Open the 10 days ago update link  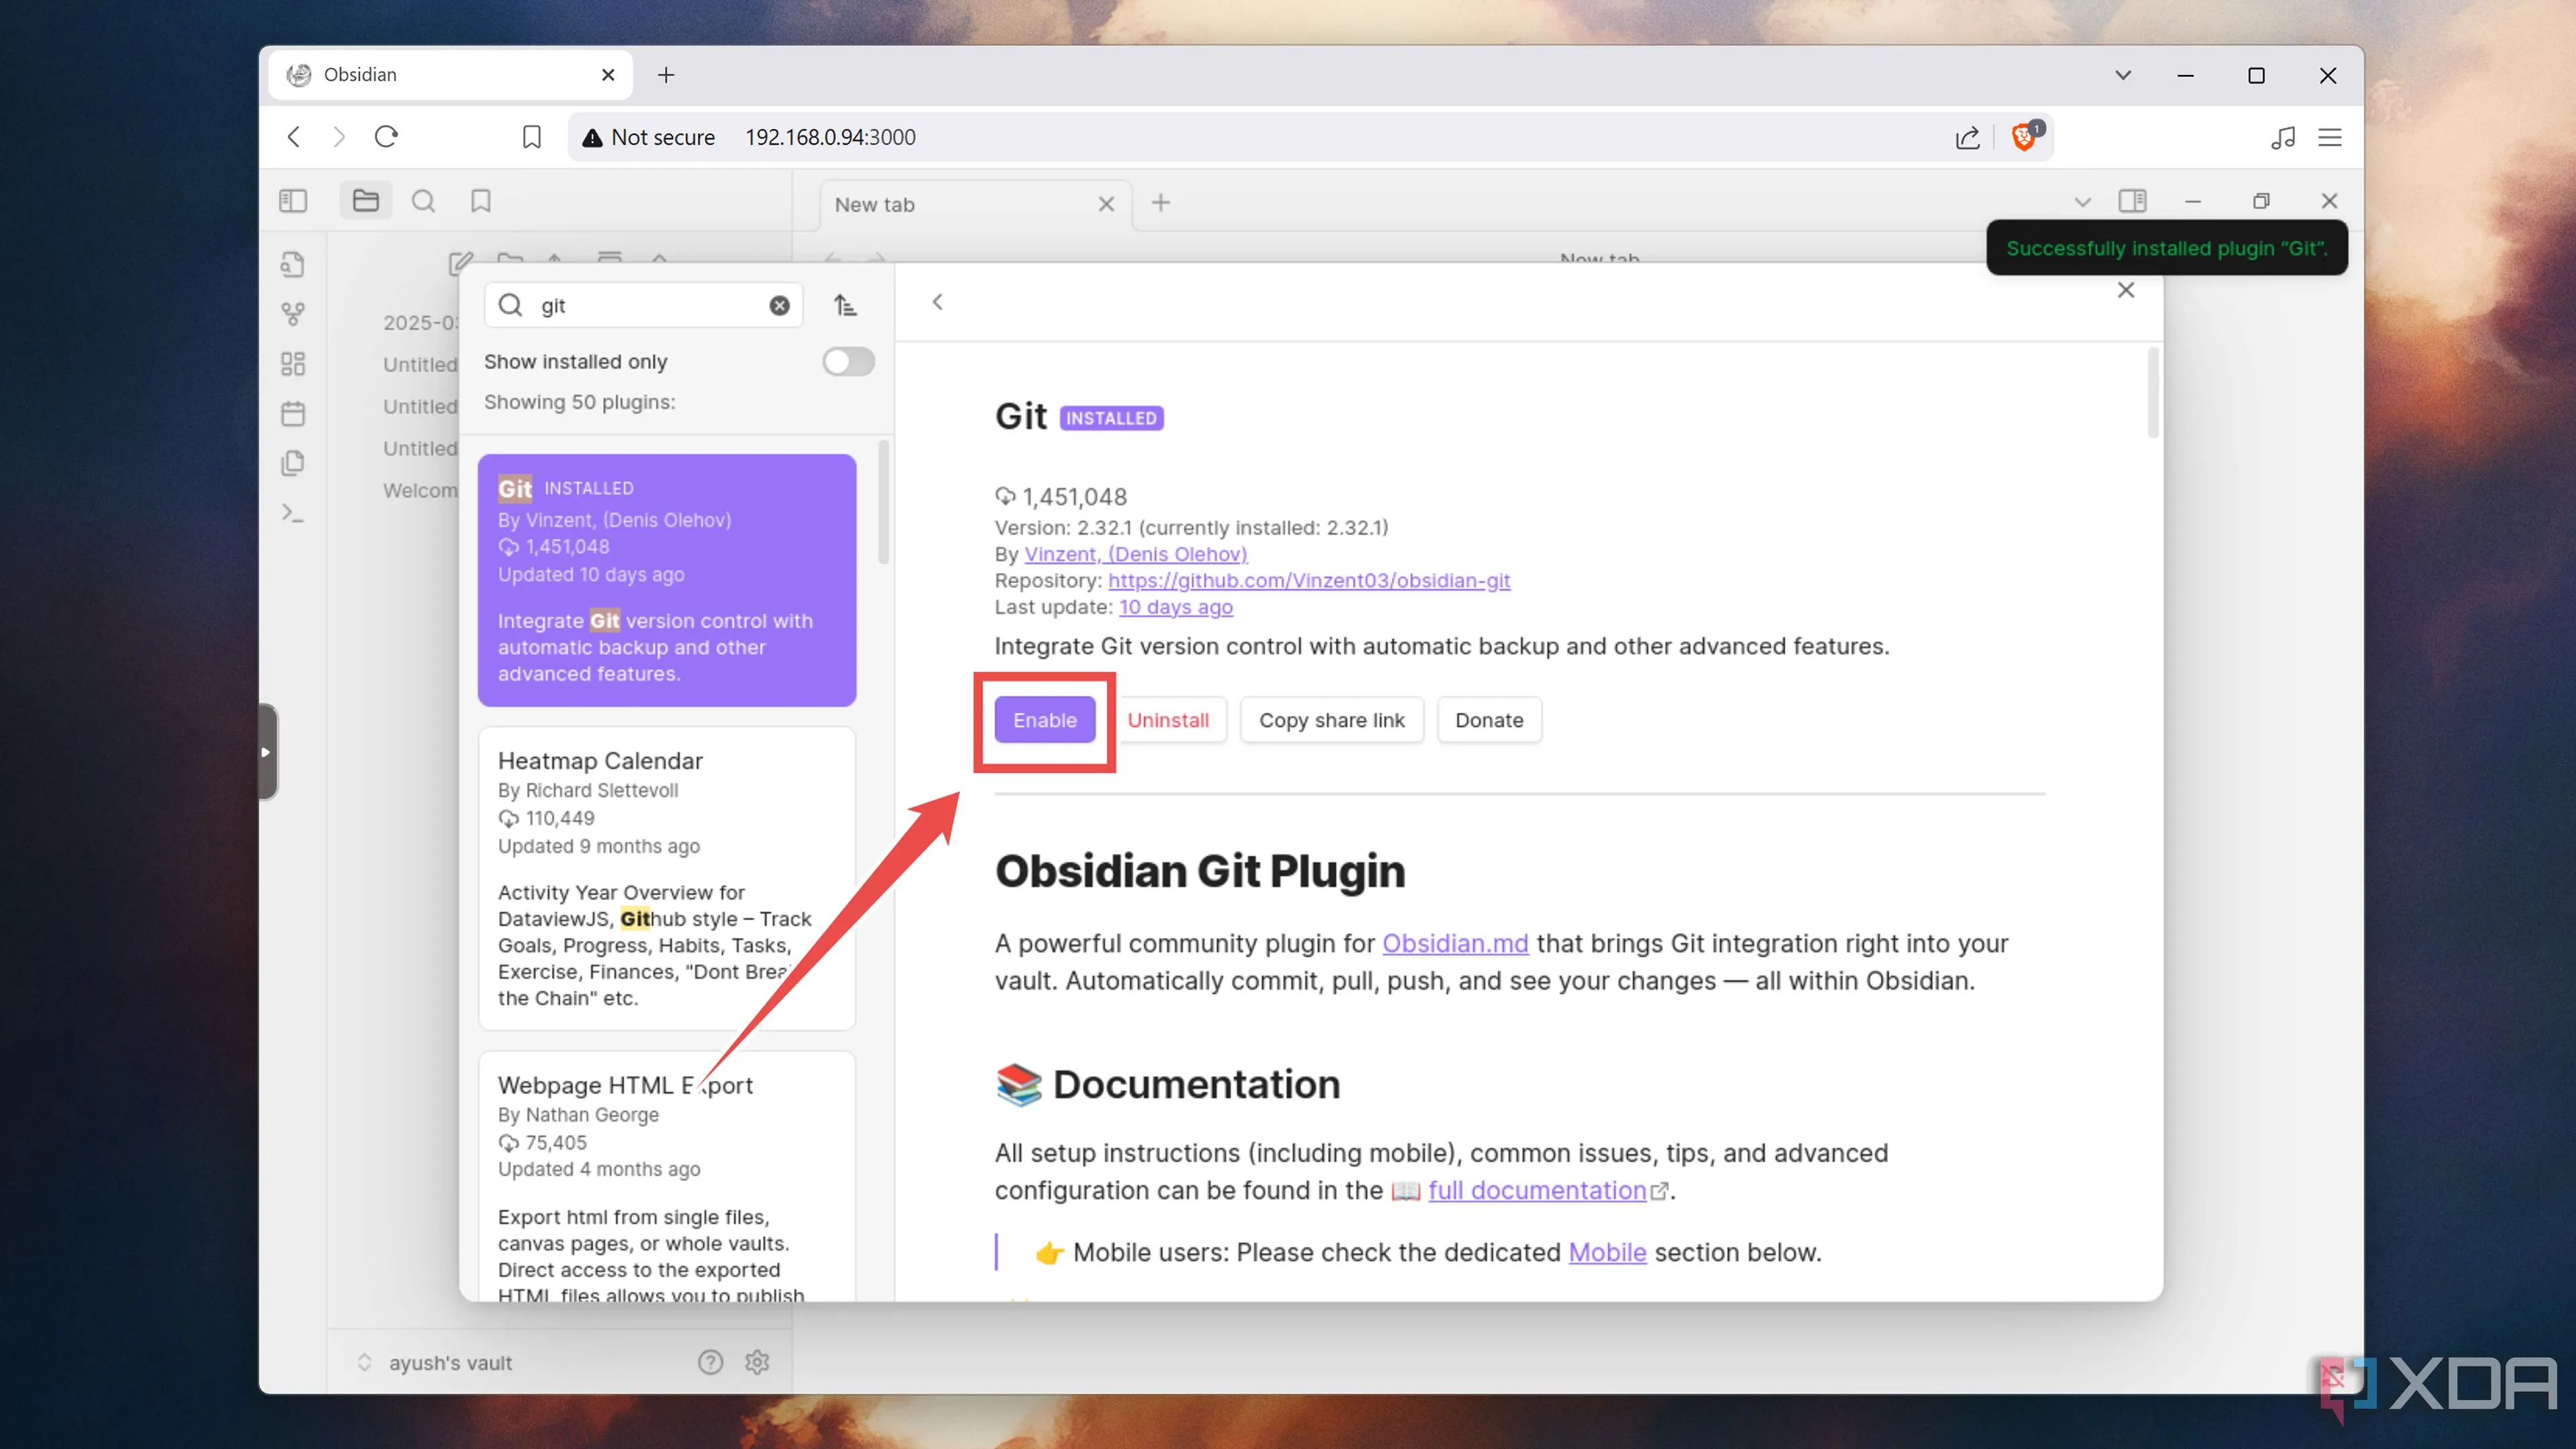(x=1176, y=607)
